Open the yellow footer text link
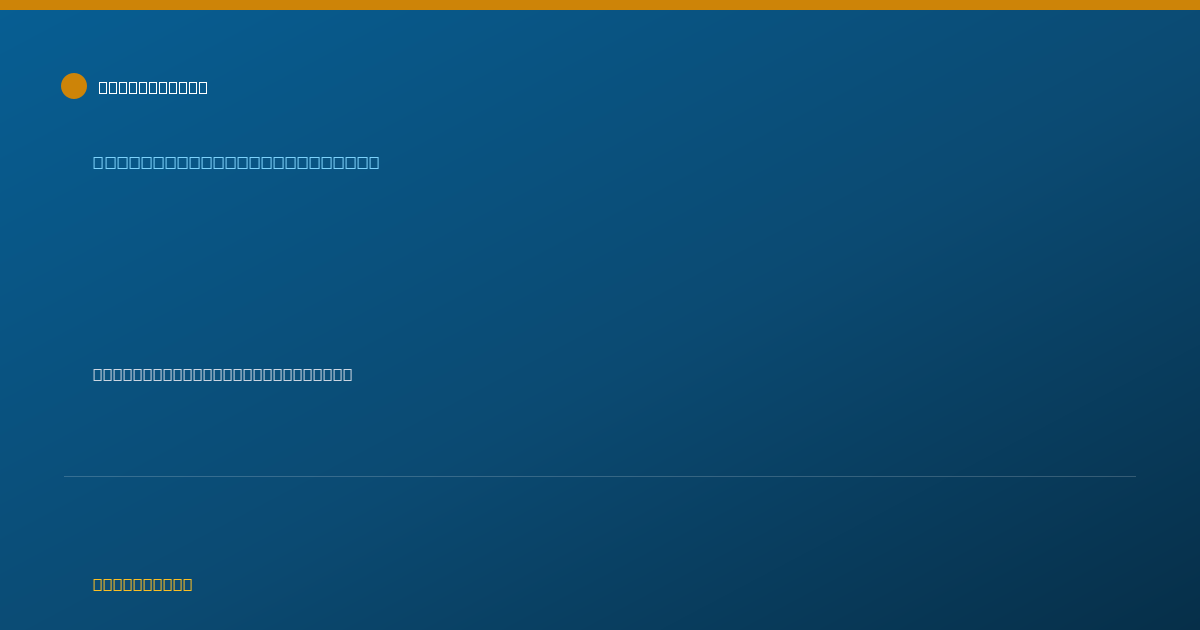This screenshot has width=1200, height=630. click(143, 584)
